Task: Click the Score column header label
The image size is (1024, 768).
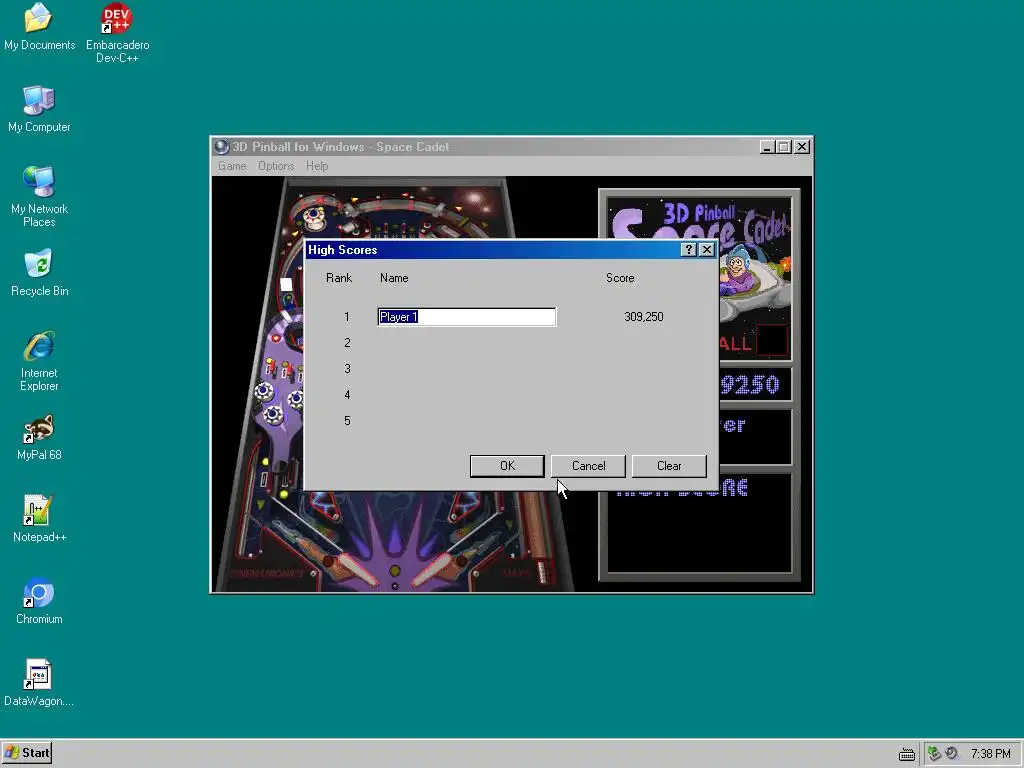Action: [620, 278]
